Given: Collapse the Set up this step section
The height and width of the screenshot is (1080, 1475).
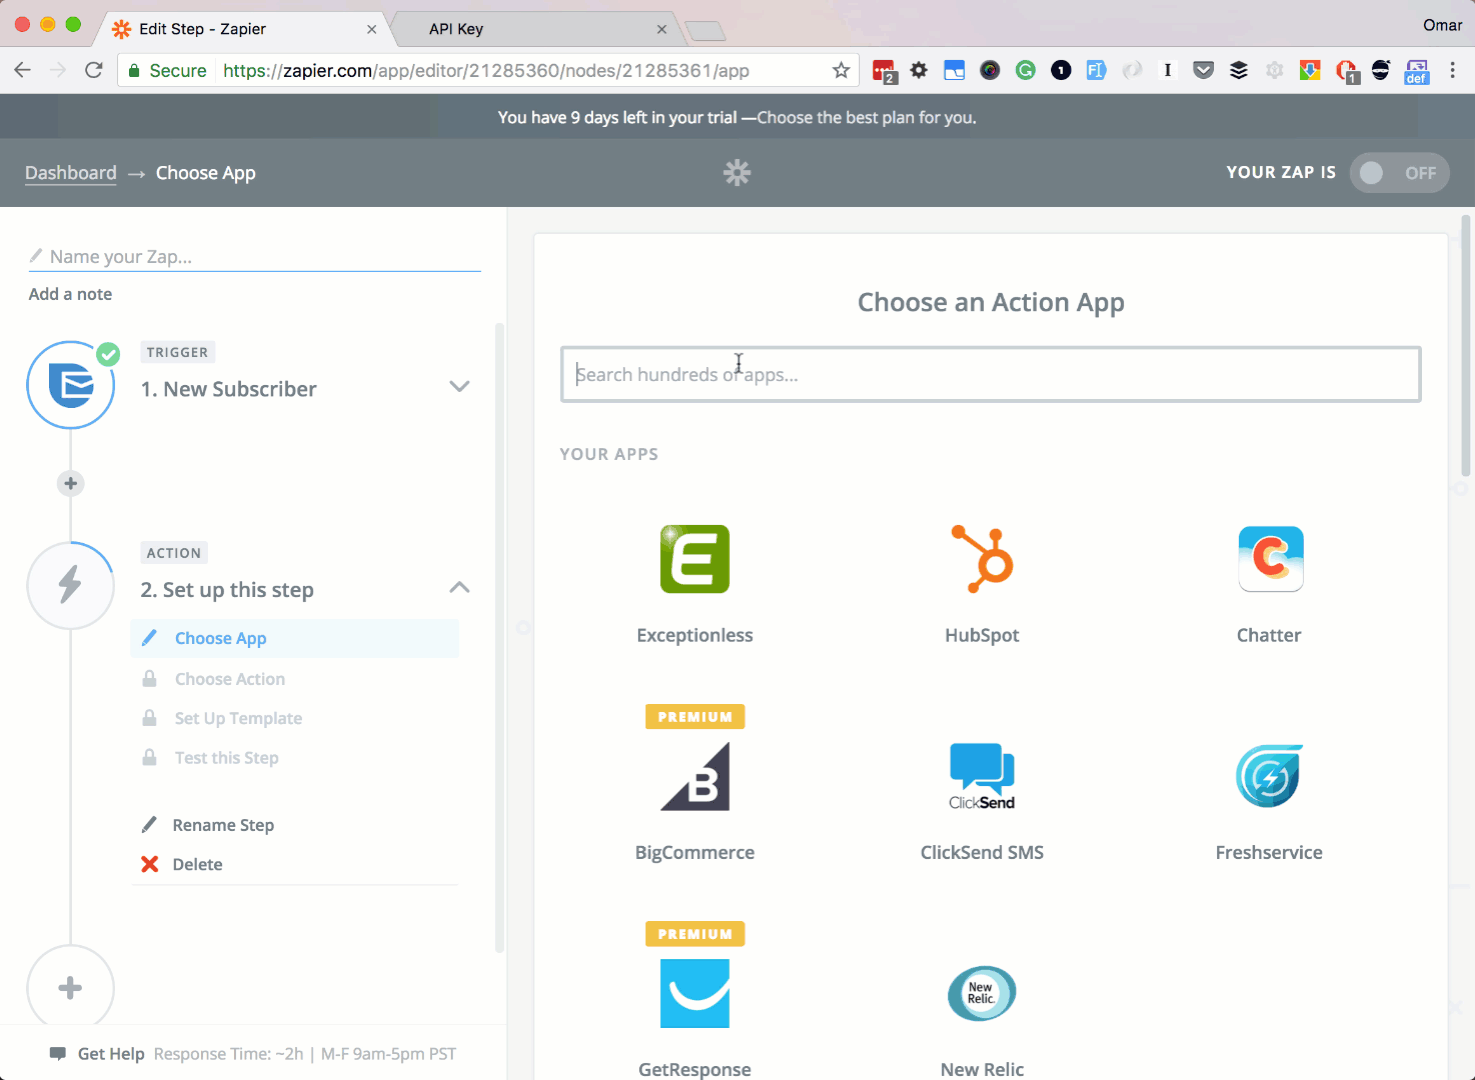Looking at the screenshot, I should pyautogui.click(x=459, y=587).
